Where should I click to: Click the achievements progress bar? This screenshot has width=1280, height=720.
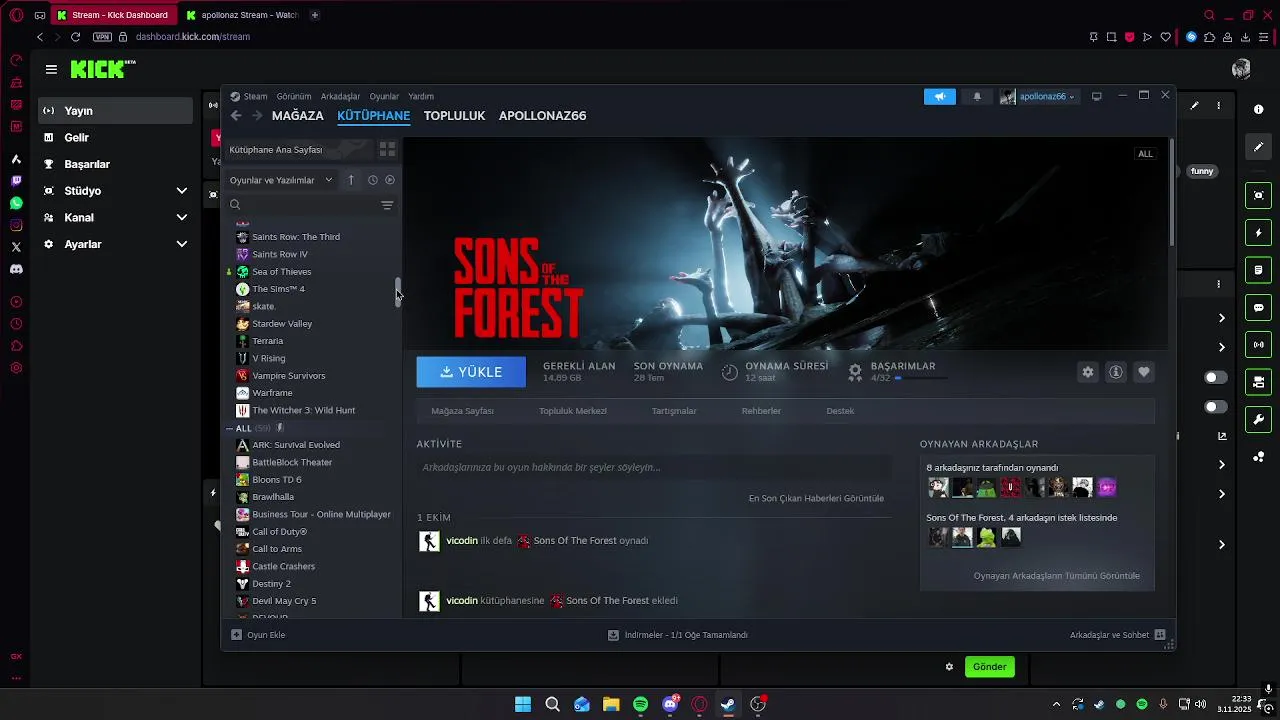[x=922, y=379]
